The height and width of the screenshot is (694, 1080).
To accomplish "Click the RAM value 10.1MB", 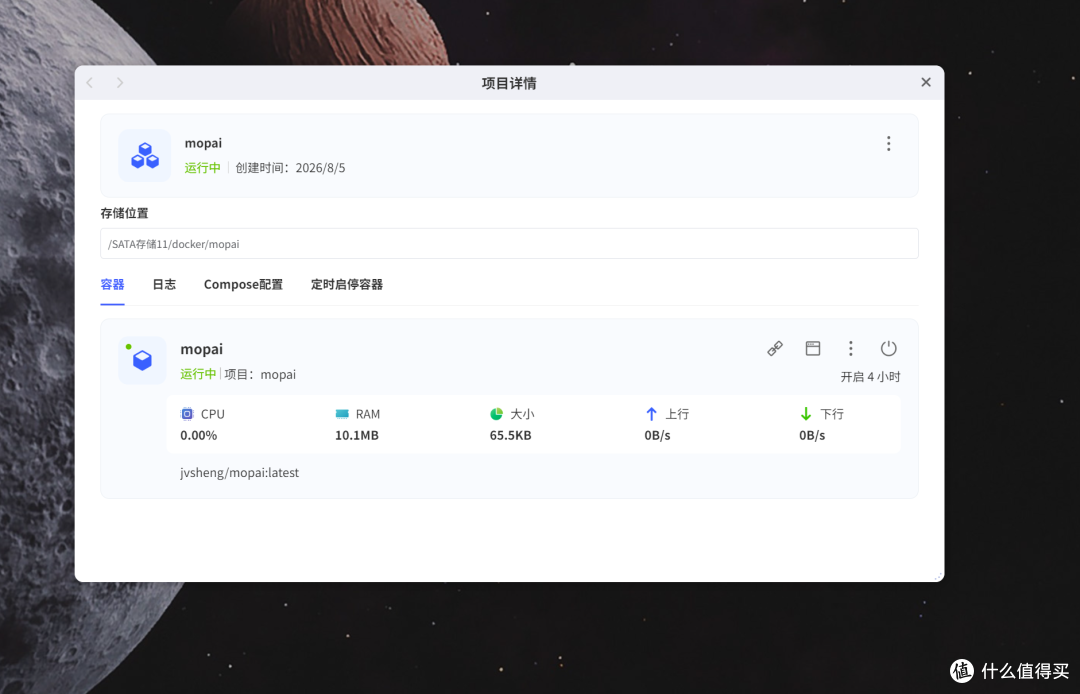I will (357, 435).
